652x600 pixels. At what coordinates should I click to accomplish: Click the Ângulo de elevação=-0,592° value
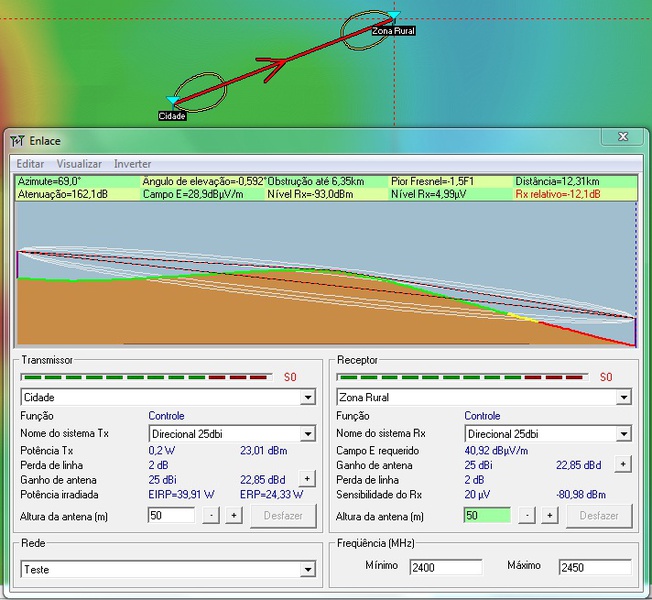[204, 181]
